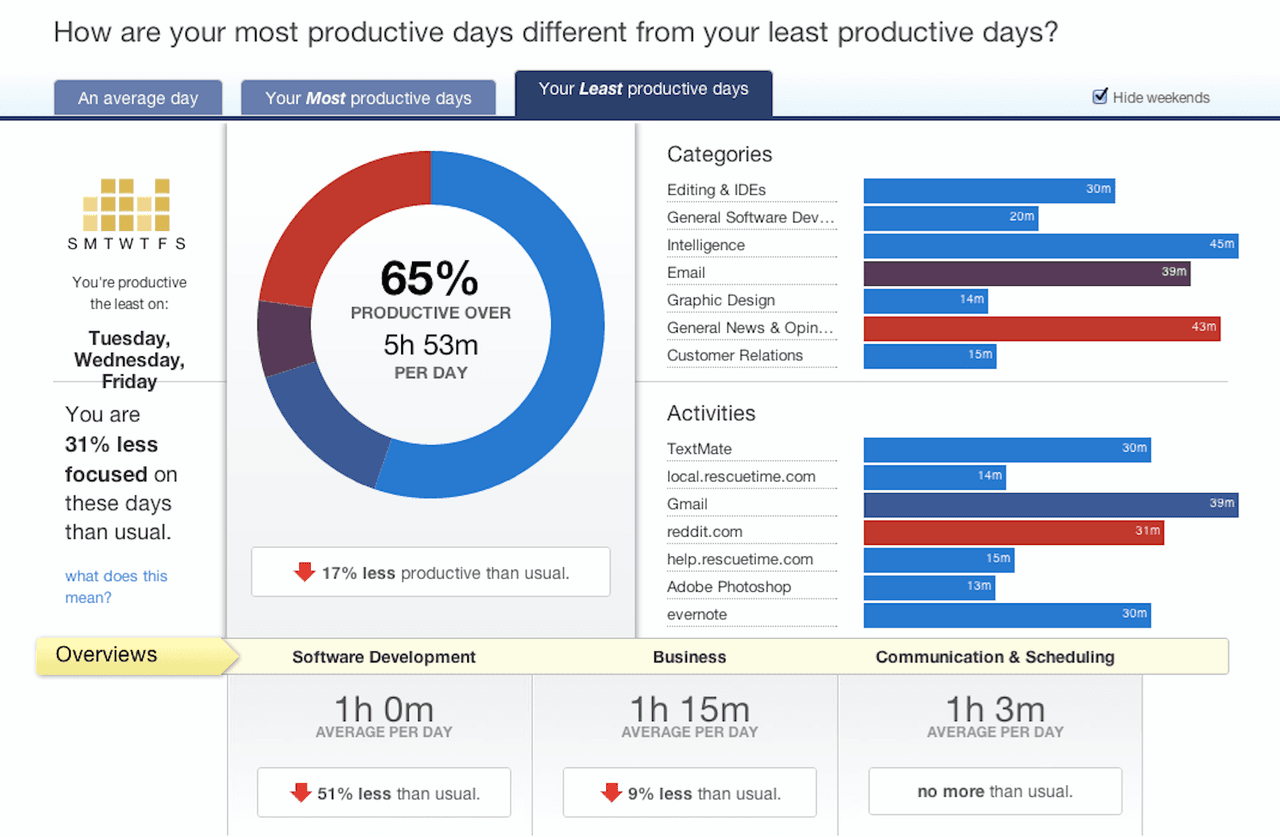Click red arrow next to 9% less

pos(610,793)
